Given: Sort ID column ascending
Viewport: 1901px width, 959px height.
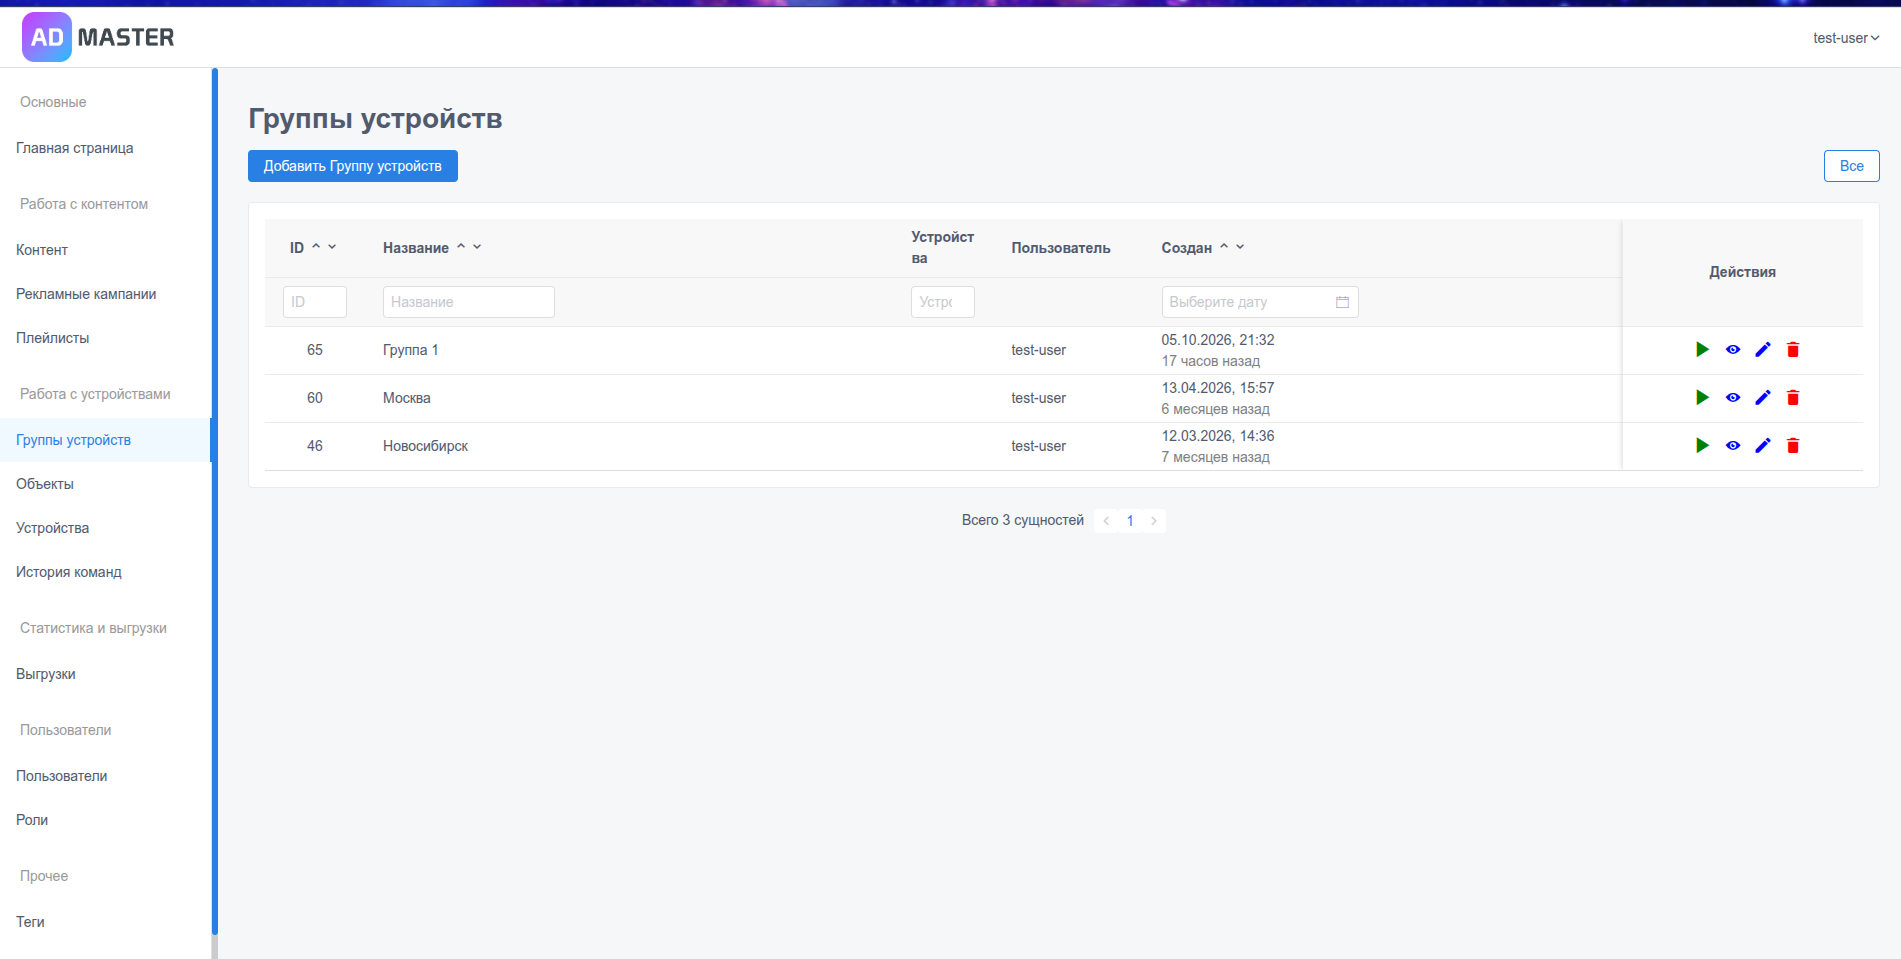Looking at the screenshot, I should click(316, 246).
